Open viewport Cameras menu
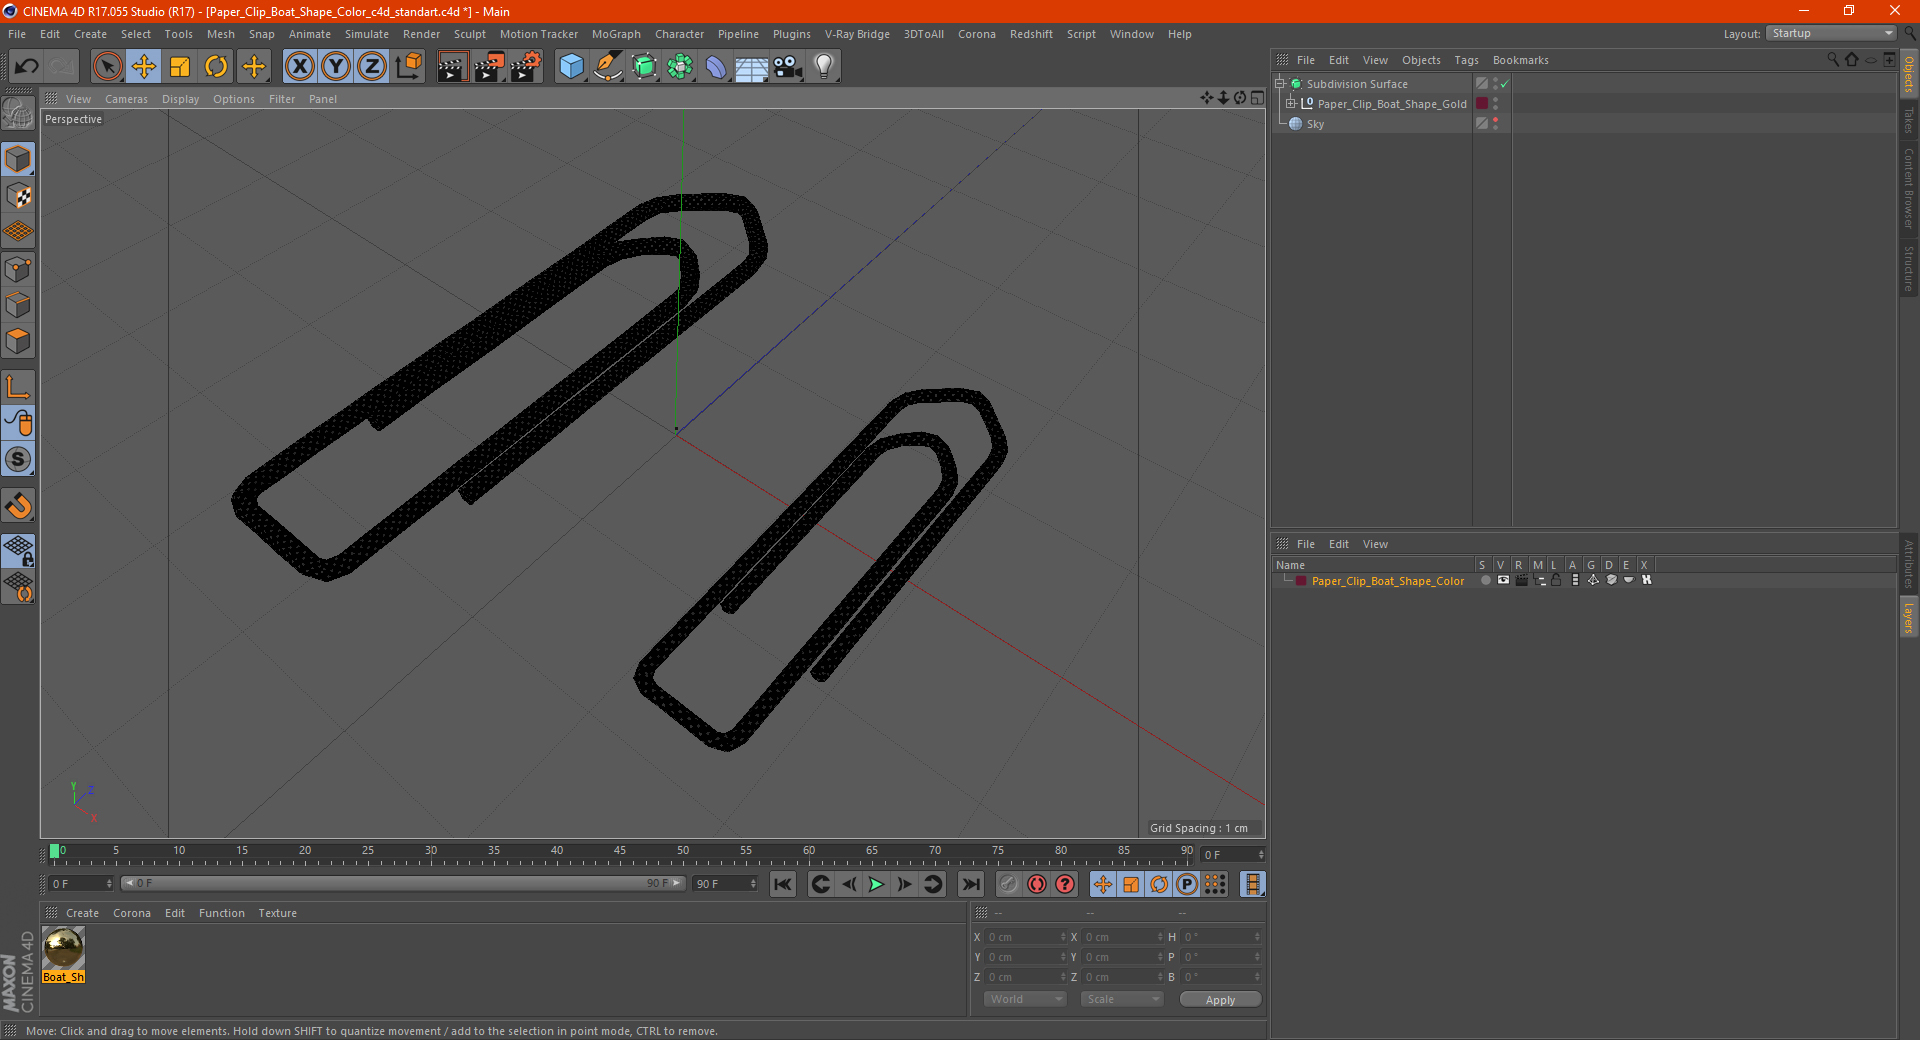The image size is (1920, 1040). (x=126, y=99)
